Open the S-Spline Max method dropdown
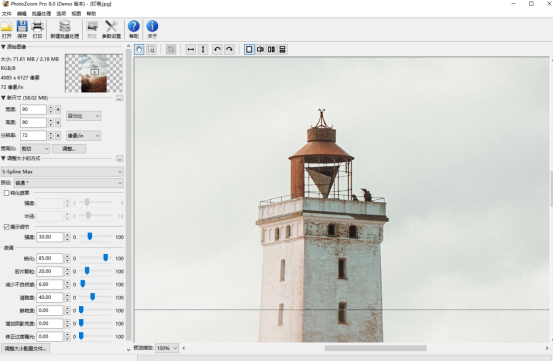553x361 pixels. click(62, 172)
